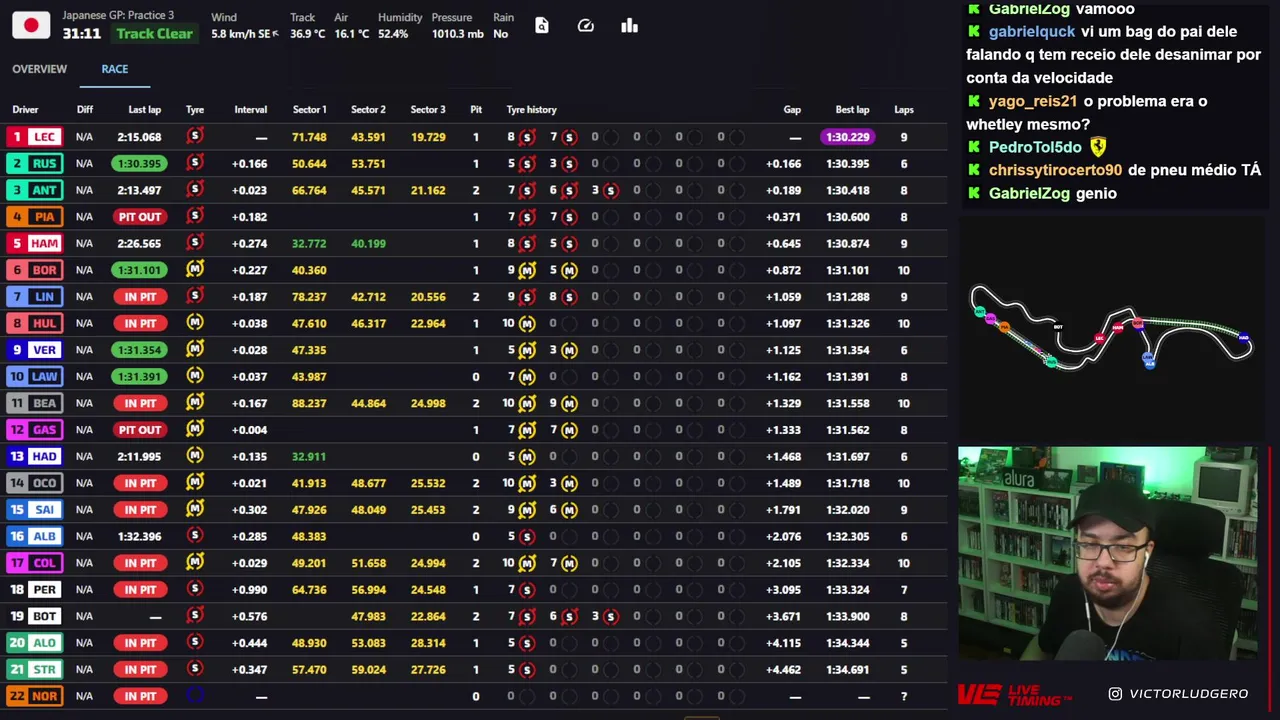Click the streamer webcam feed
This screenshot has height=720, width=1280.
click(x=1108, y=554)
